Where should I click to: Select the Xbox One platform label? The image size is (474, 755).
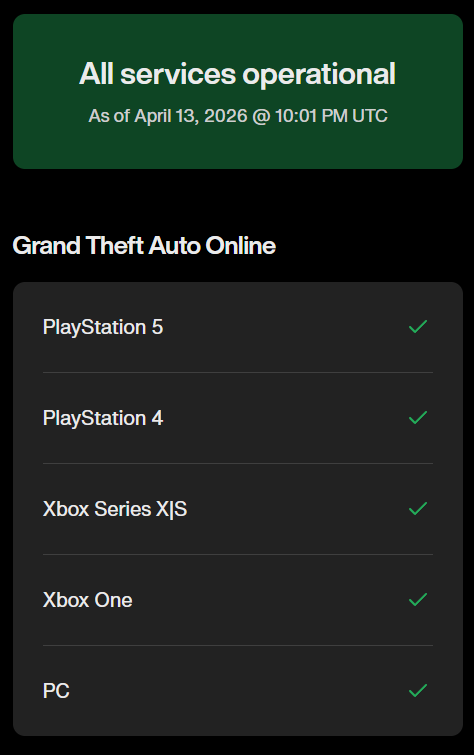88,600
